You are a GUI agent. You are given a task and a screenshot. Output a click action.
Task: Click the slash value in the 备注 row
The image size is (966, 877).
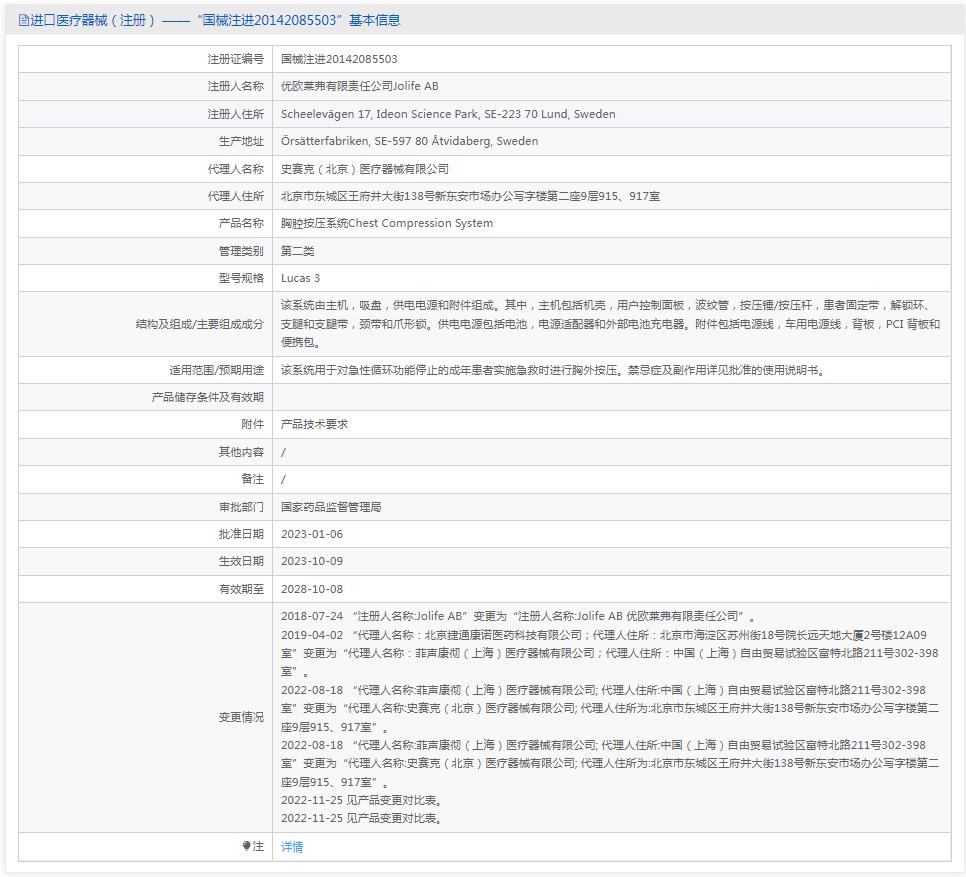point(283,479)
